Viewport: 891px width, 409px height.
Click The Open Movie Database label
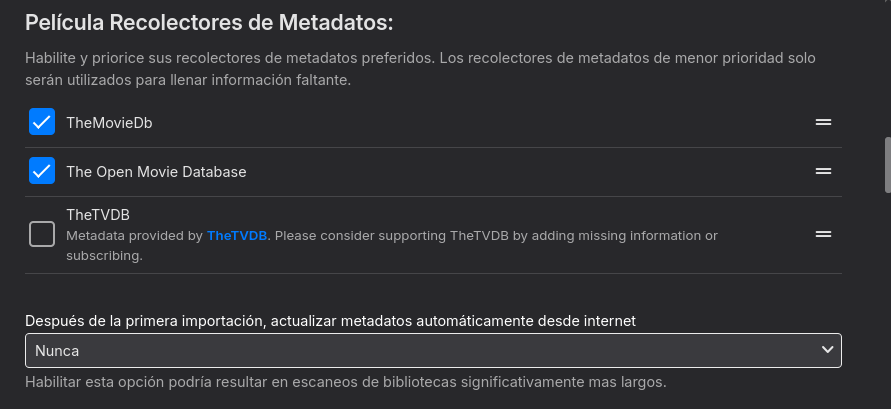tap(156, 172)
